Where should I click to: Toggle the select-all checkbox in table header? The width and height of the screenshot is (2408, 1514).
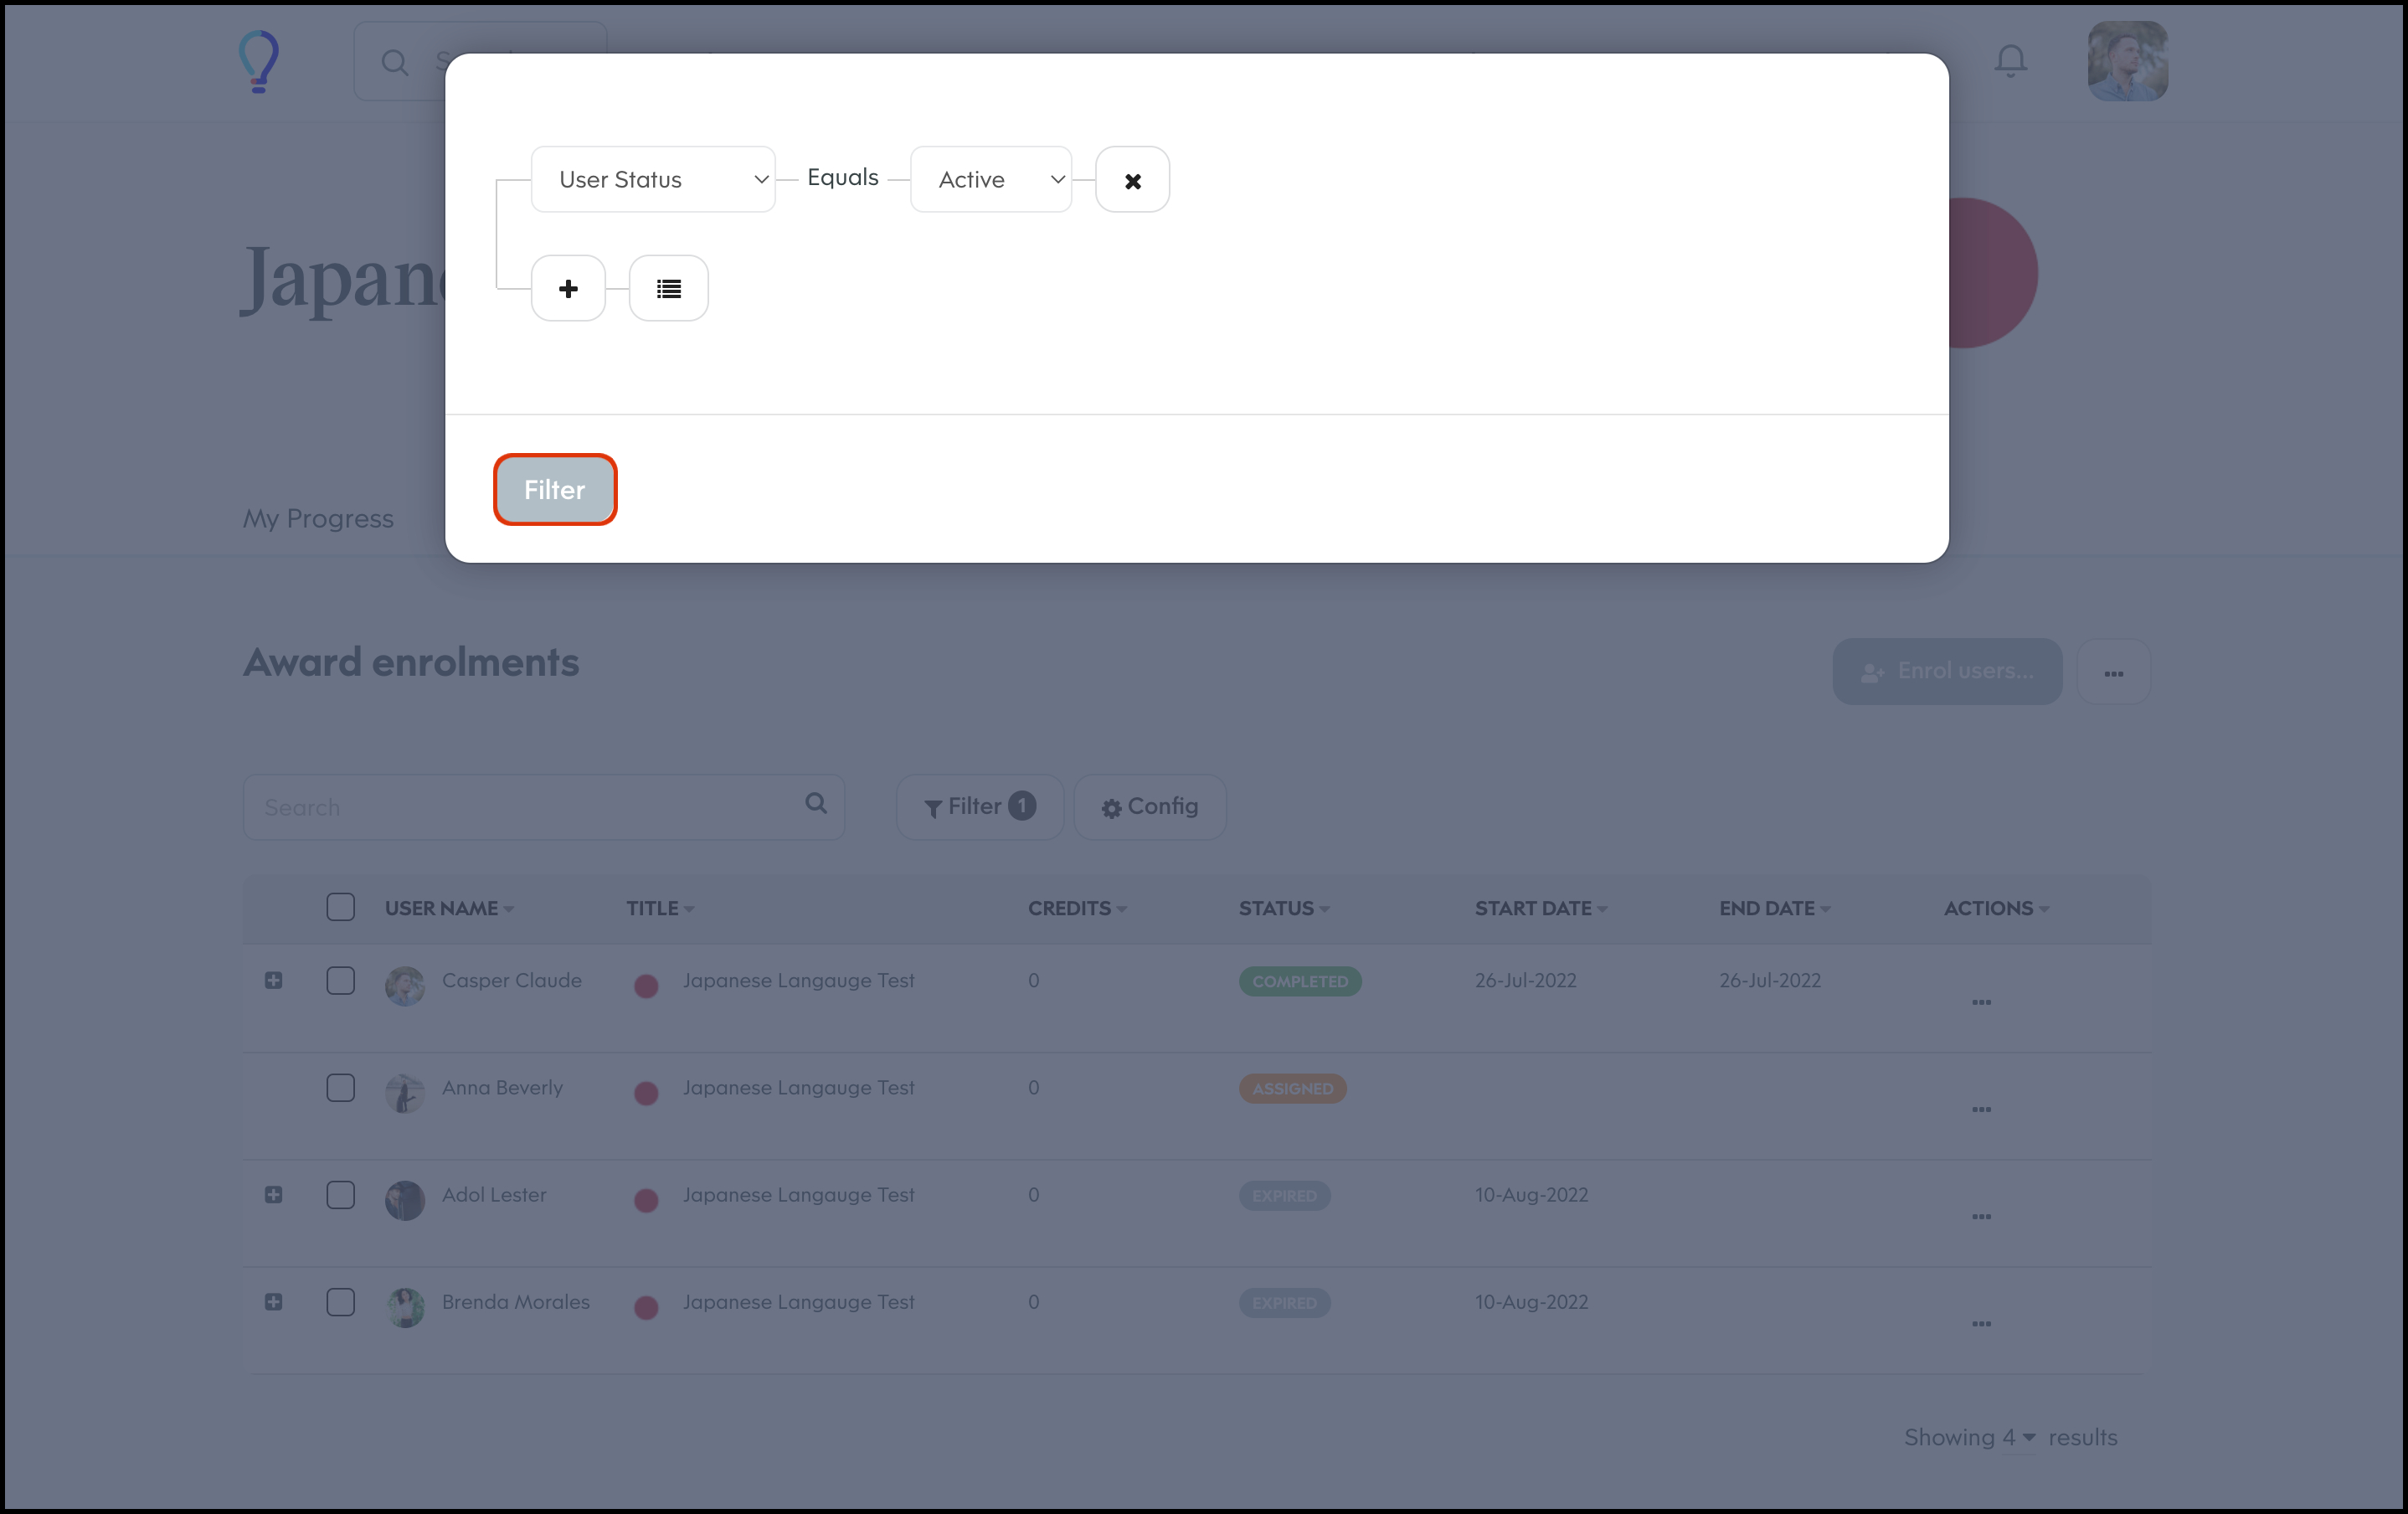click(341, 907)
